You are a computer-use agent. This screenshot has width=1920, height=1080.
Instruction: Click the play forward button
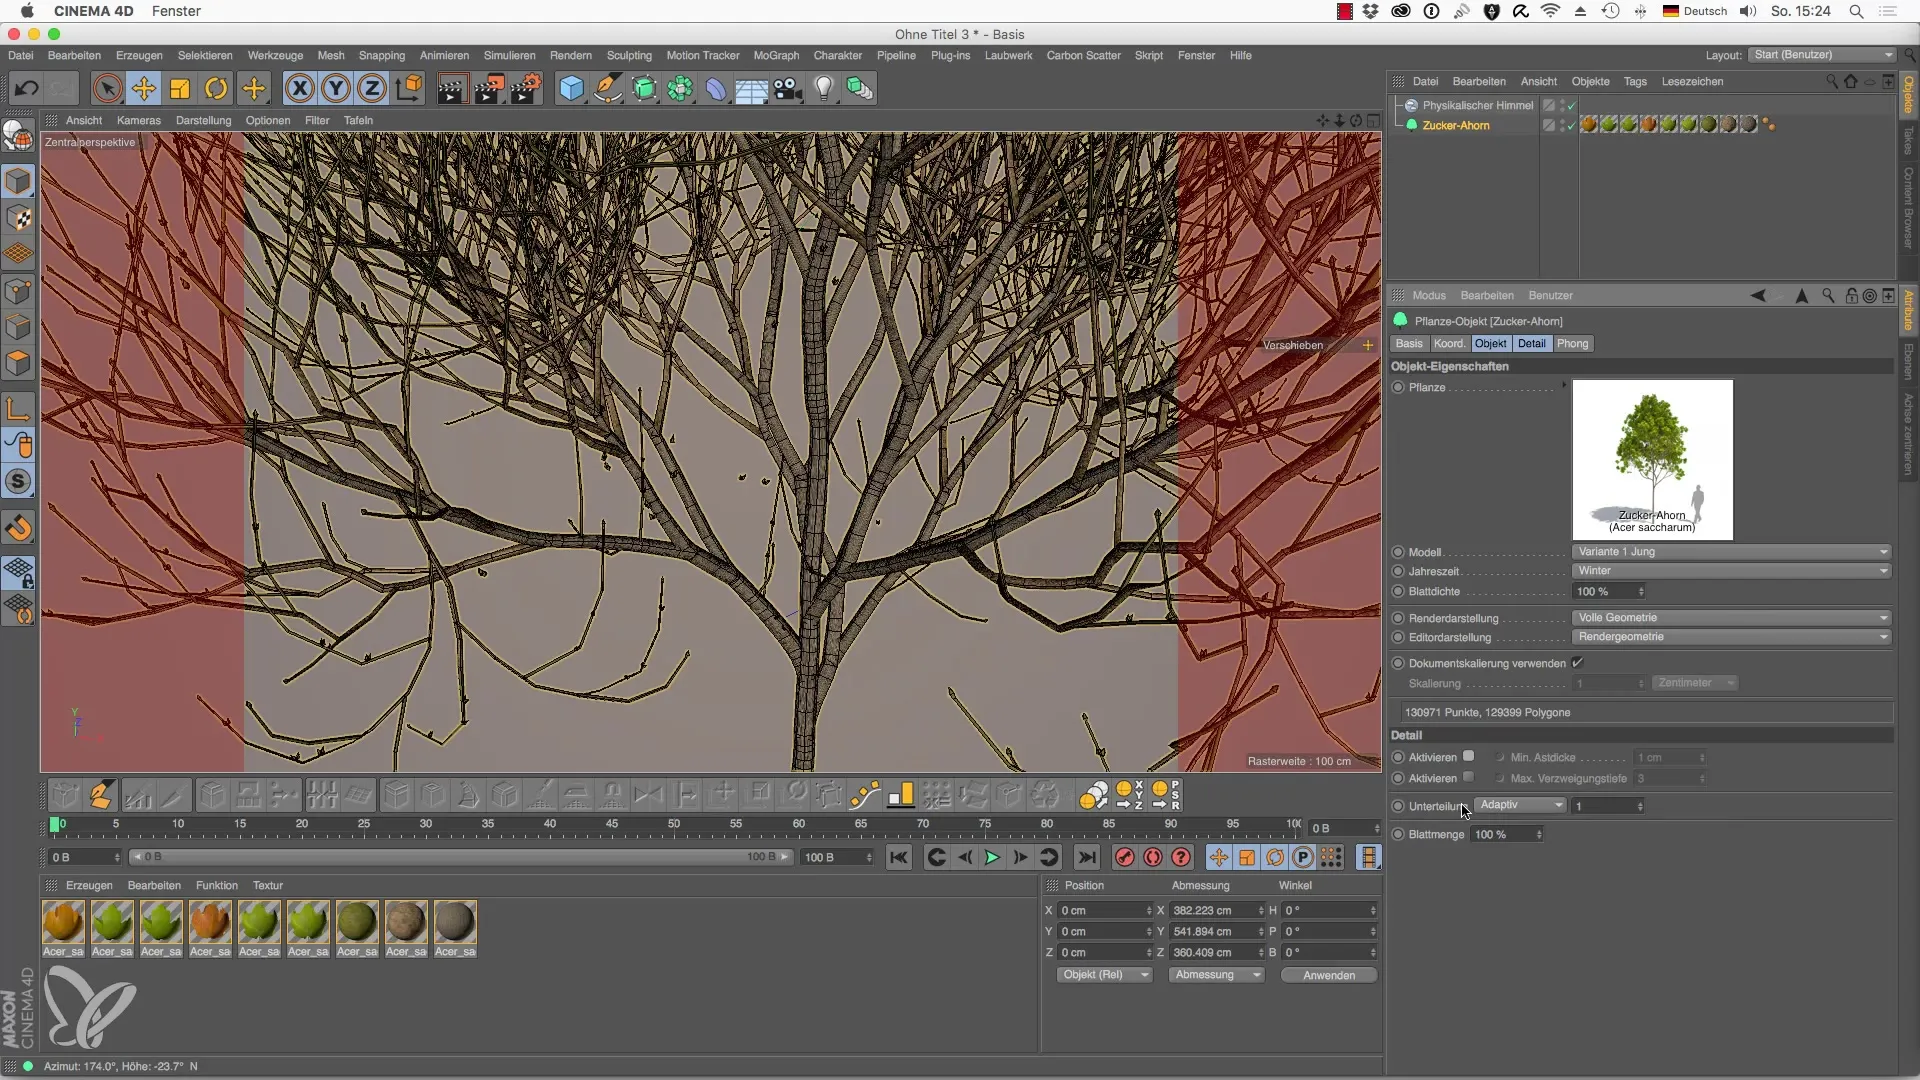[992, 857]
